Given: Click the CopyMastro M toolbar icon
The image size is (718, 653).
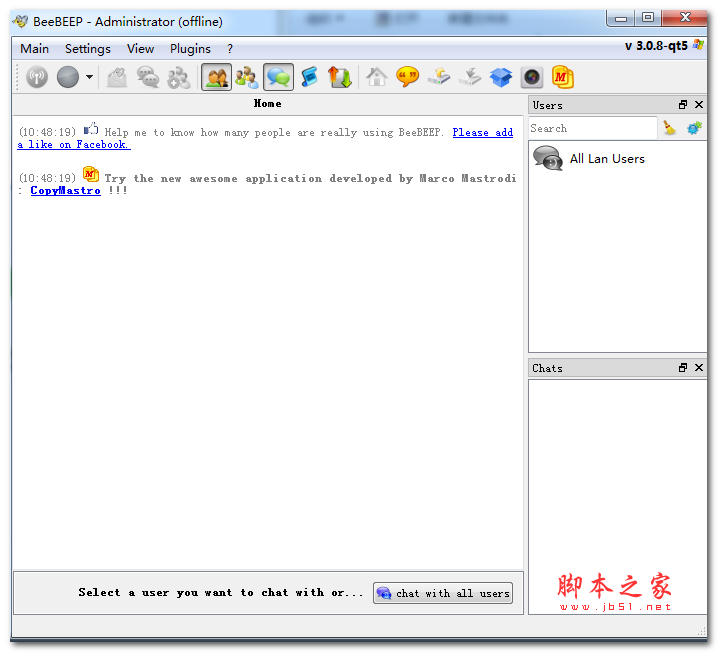Looking at the screenshot, I should (x=563, y=77).
